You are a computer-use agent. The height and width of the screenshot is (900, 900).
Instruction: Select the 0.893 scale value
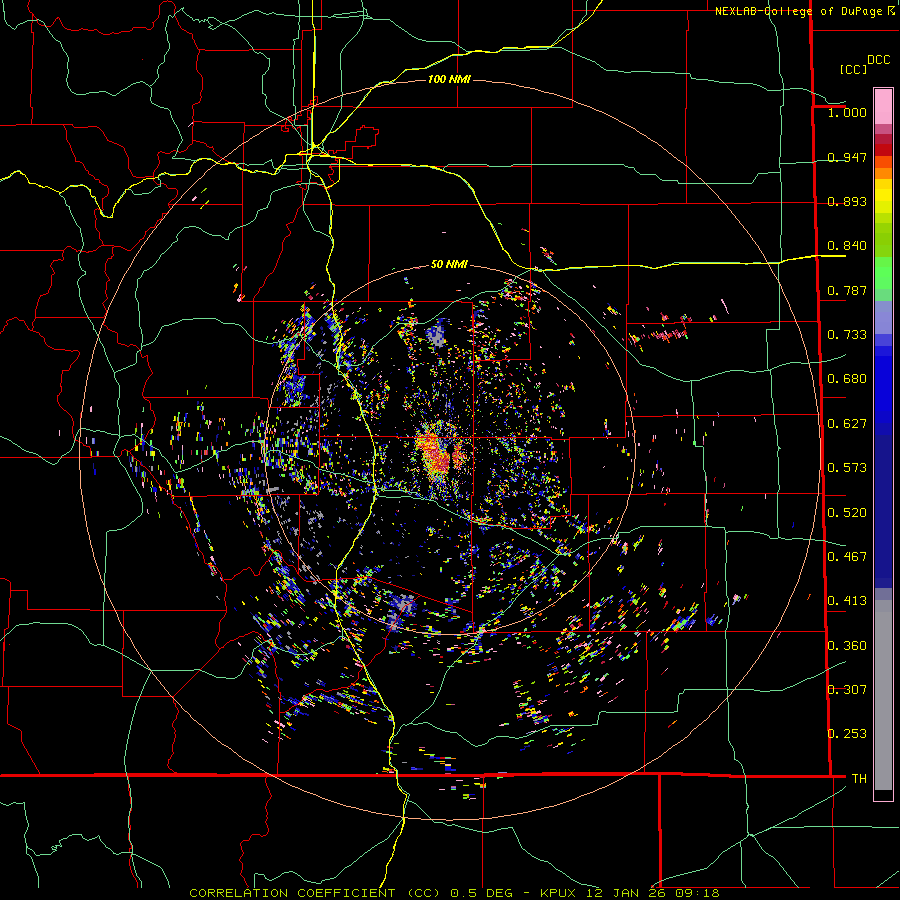(x=847, y=201)
